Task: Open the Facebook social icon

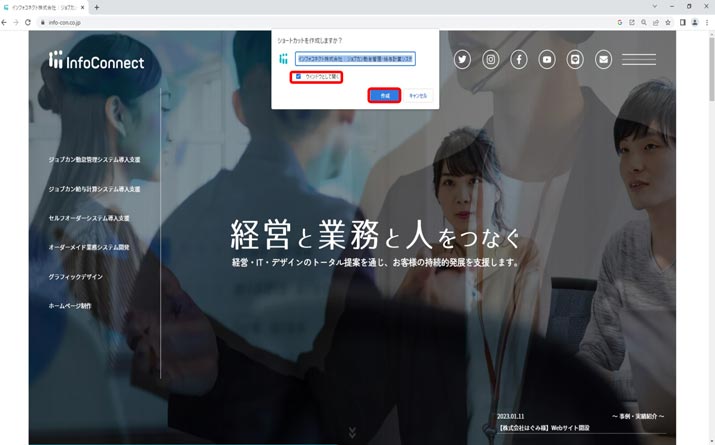Action: pyautogui.click(x=519, y=60)
